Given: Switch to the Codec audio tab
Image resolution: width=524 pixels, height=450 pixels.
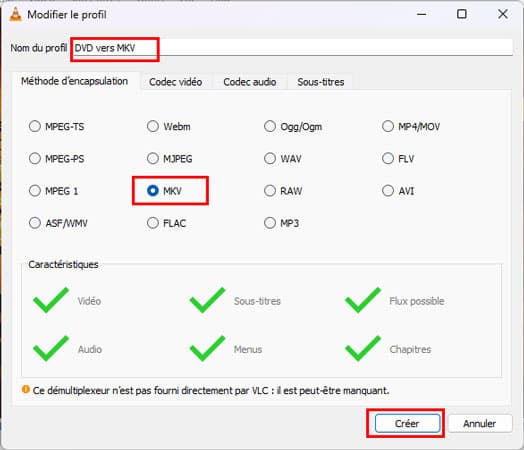Looking at the screenshot, I should (x=250, y=82).
